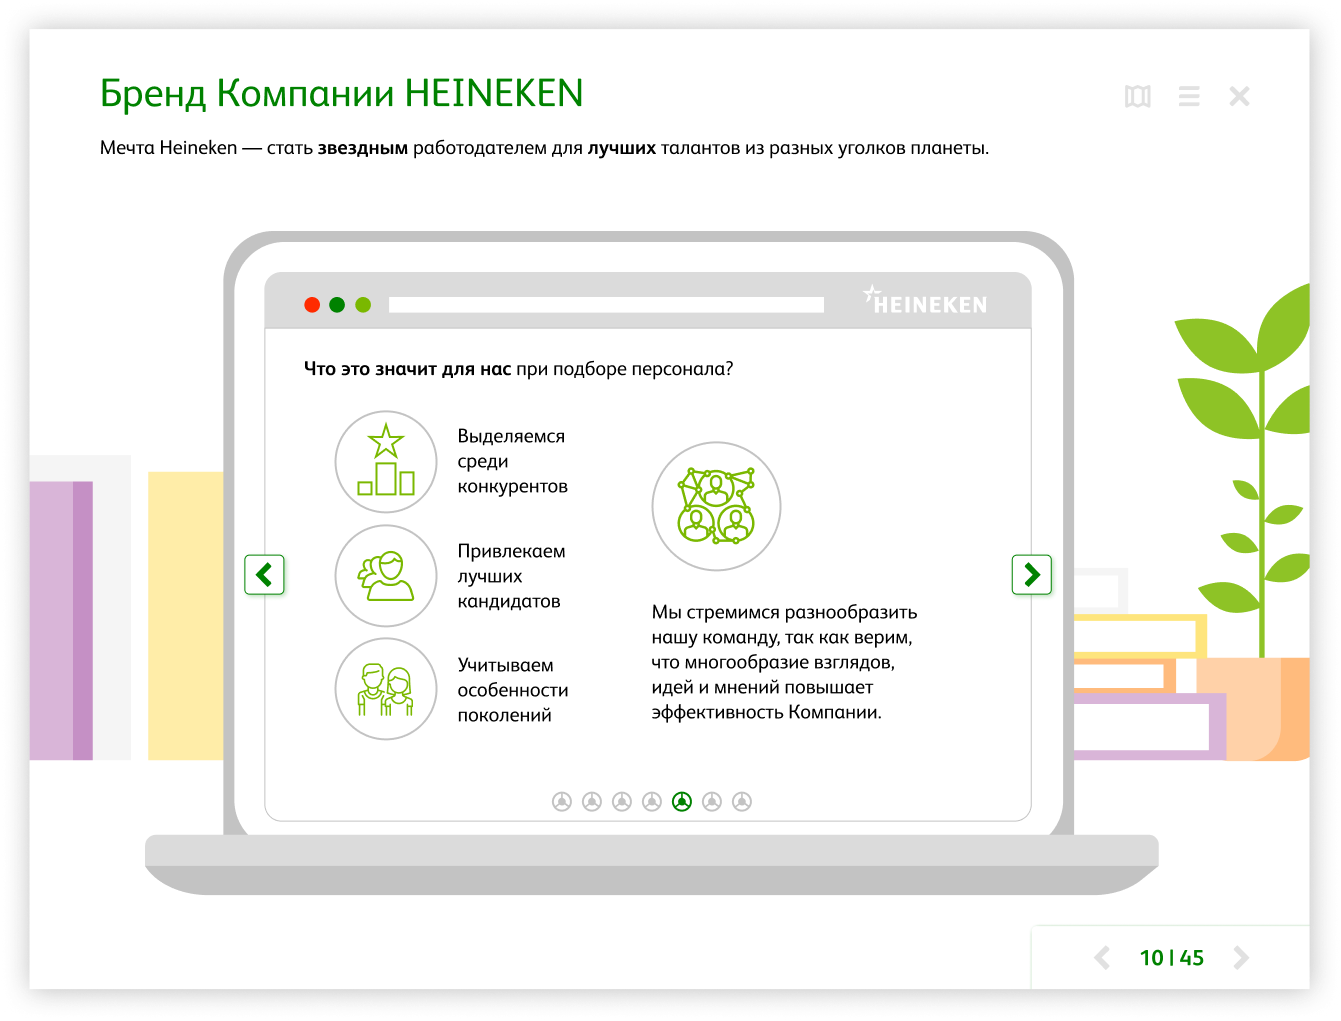Click text 'Привлекаем лучших кандидатов'
The image size is (1341, 1021).
click(511, 576)
